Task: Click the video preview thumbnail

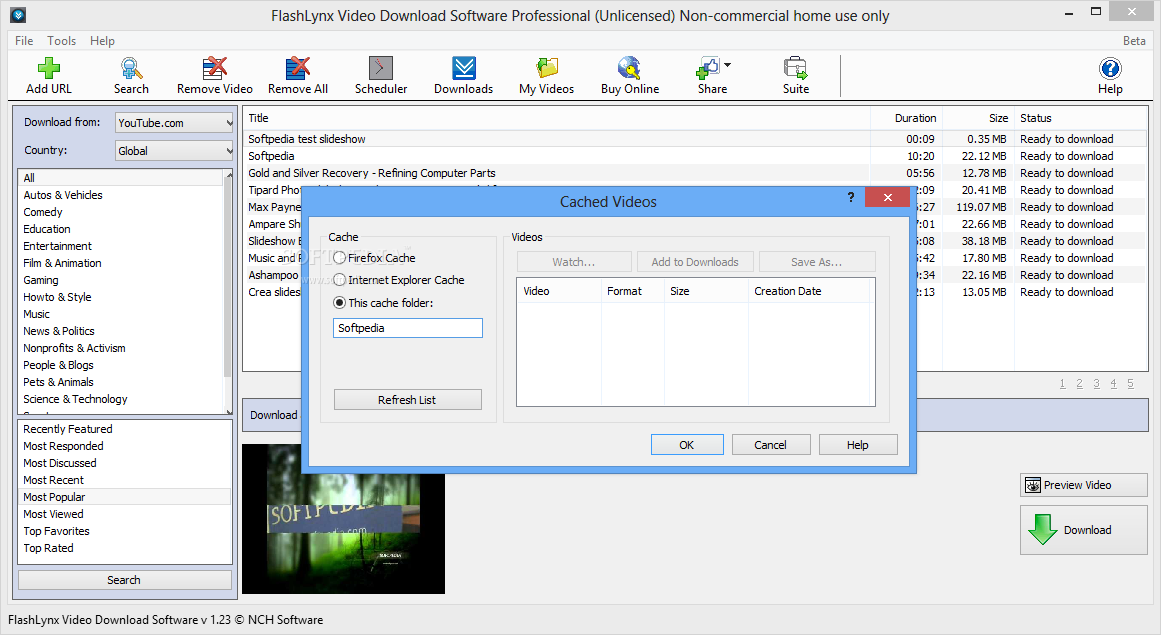Action: click(344, 519)
